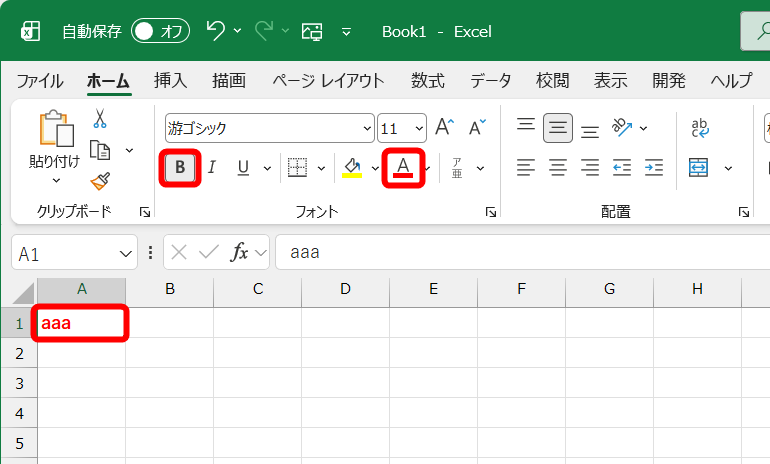The height and width of the screenshot is (464, 770).
Task: Click the Excel app icon in title bar
Action: (x=30, y=31)
